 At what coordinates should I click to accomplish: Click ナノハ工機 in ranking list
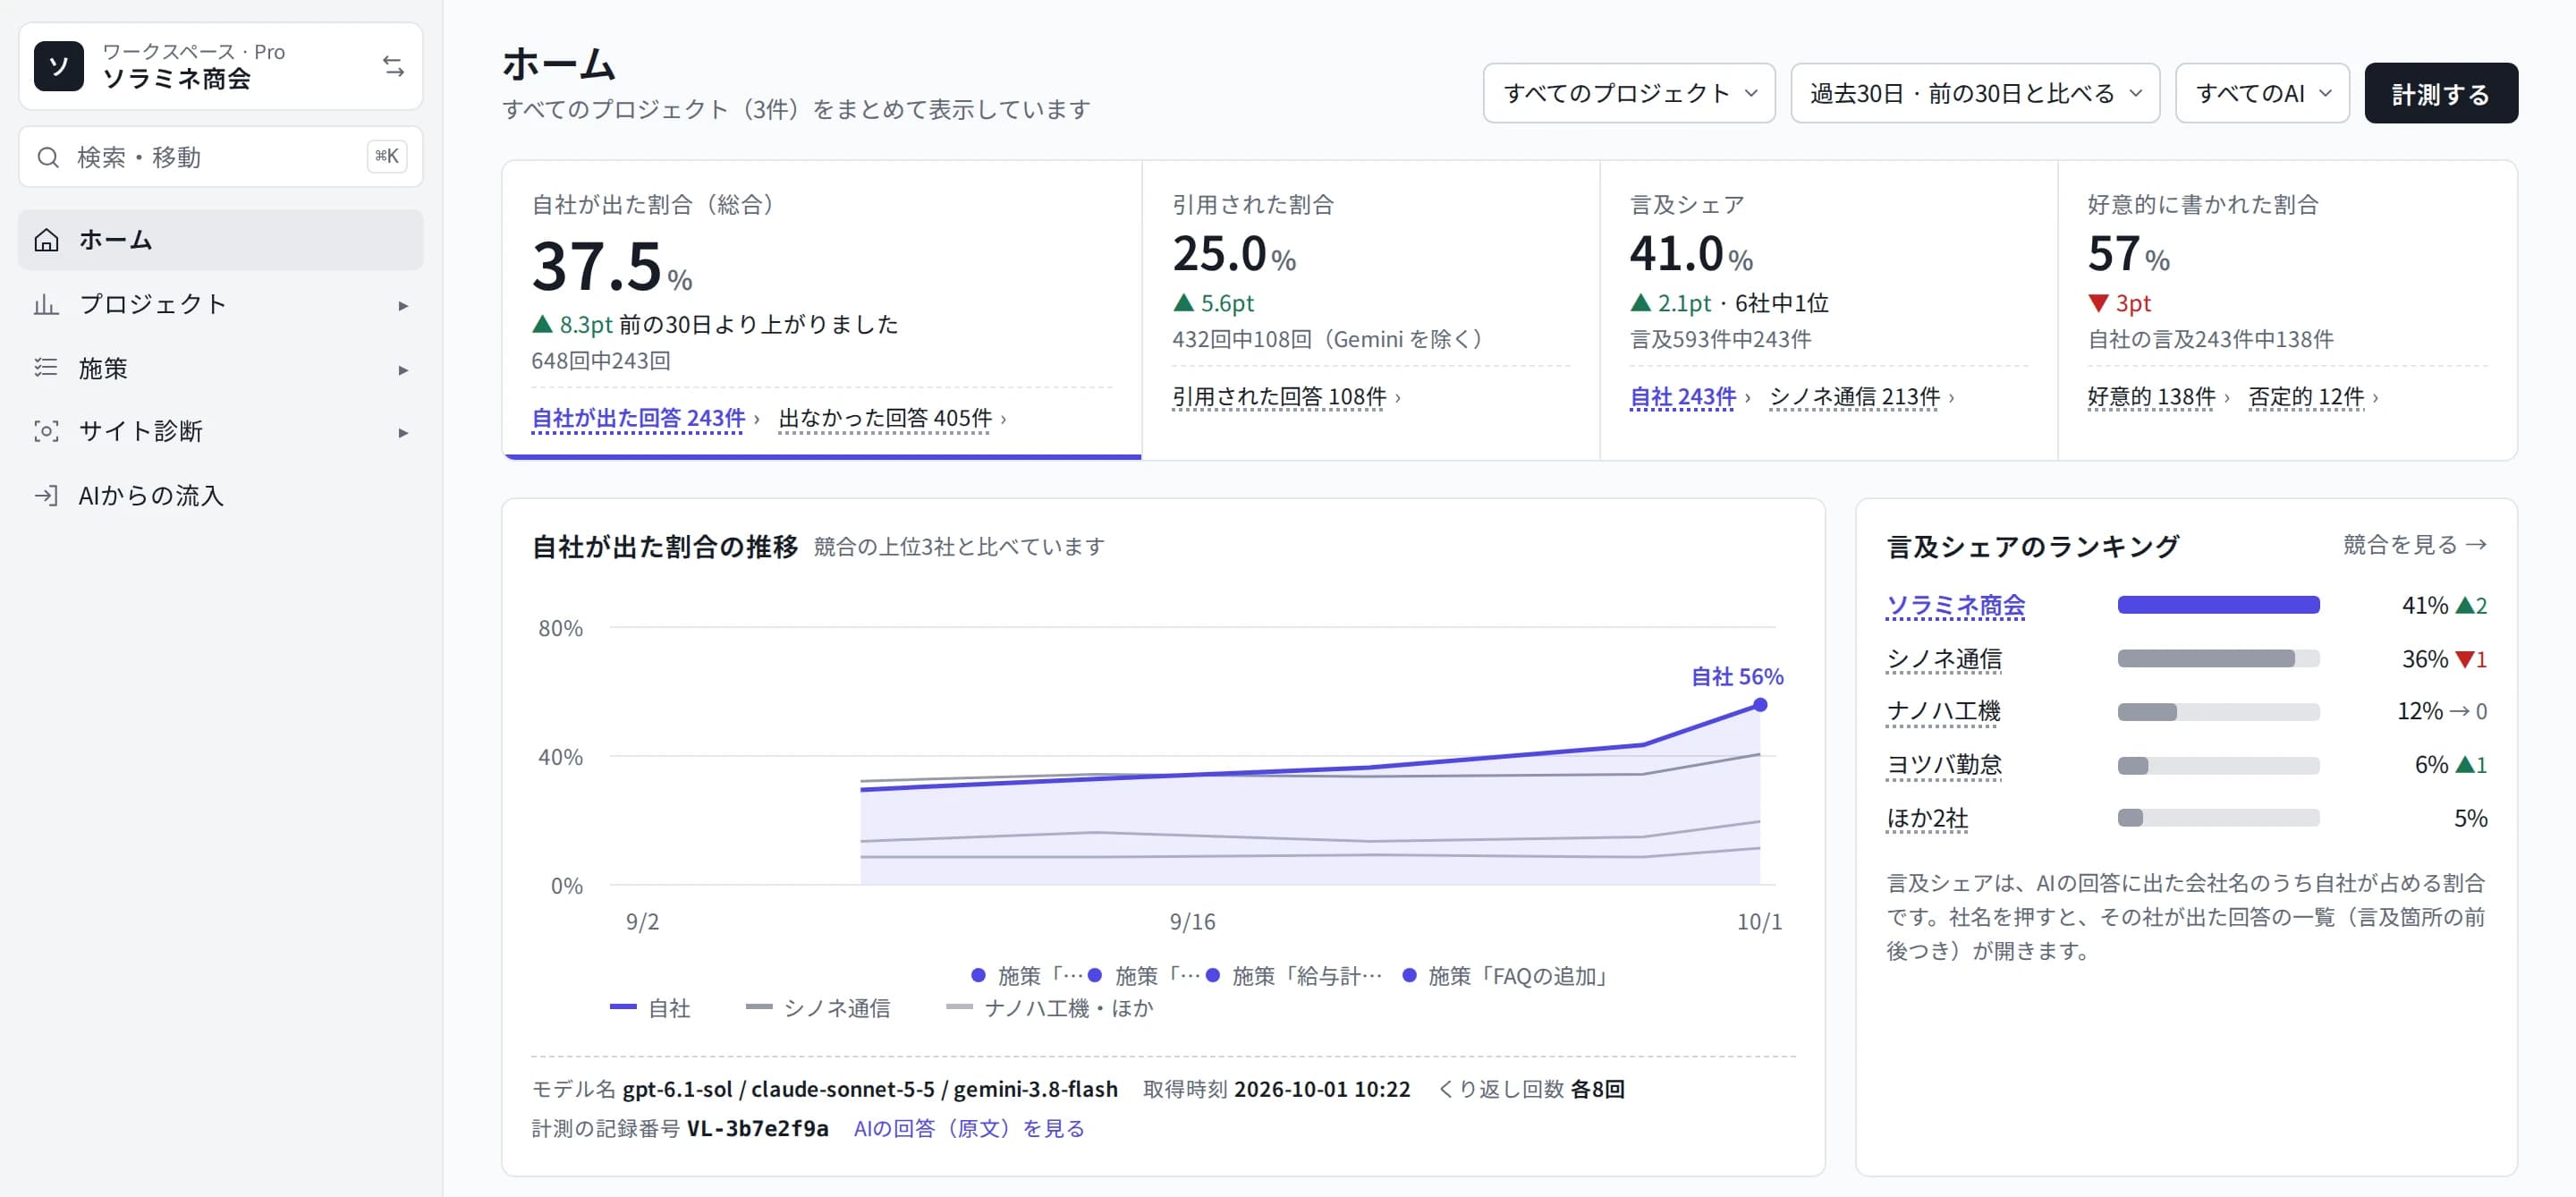pos(1943,711)
